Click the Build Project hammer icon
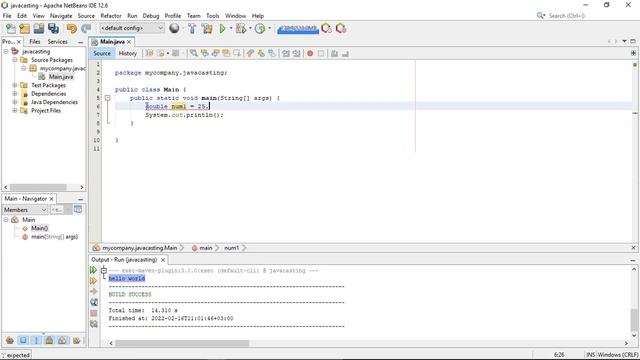Viewport: 640px width, 360px height. click(x=192, y=28)
